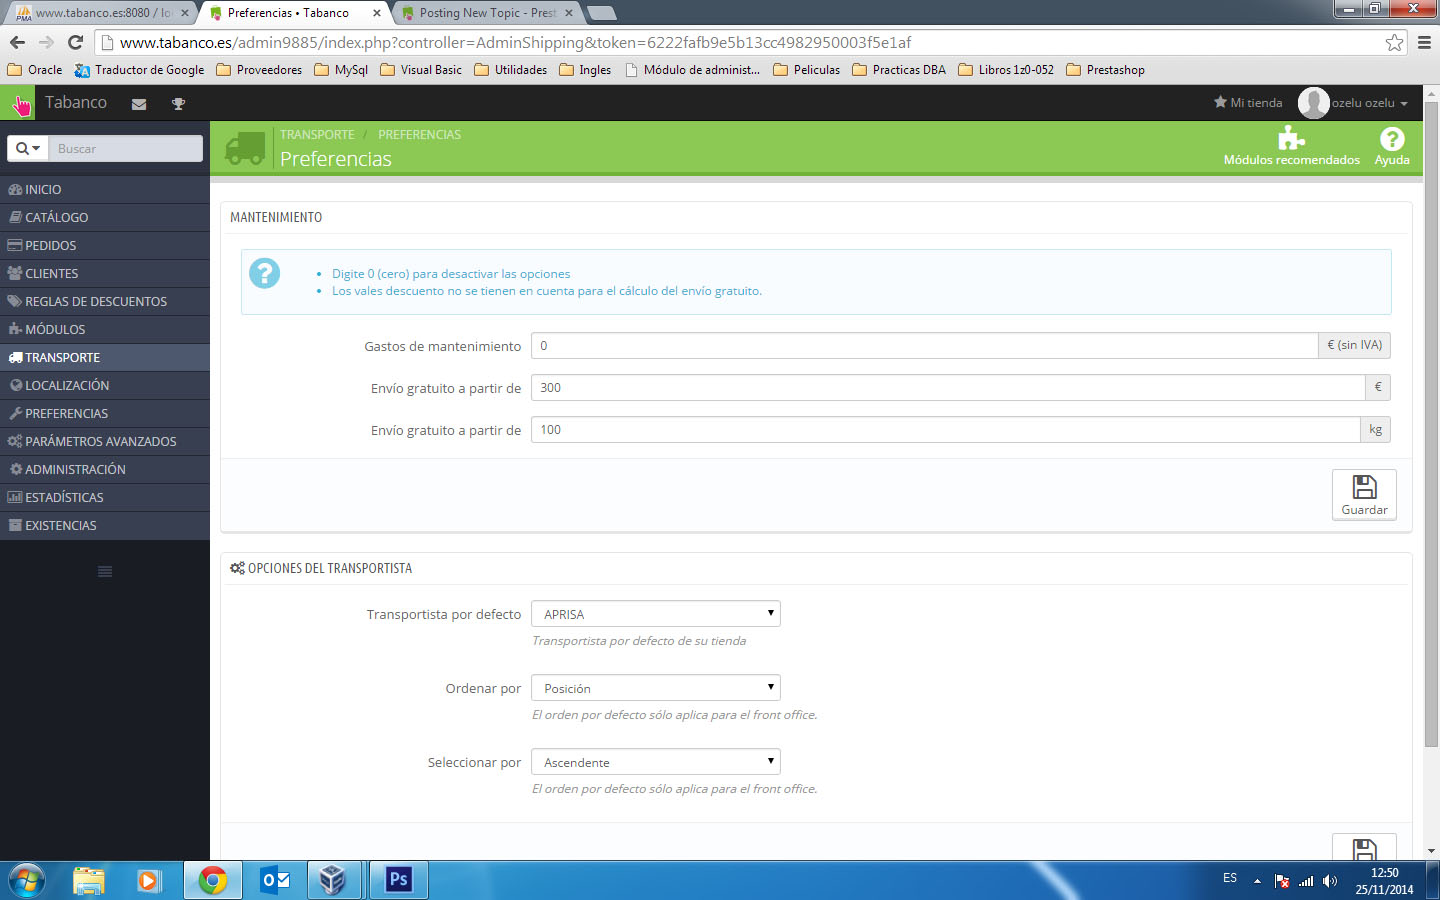This screenshot has height=900, width=1440.
Task: Go back with browser back arrow
Action: click(x=17, y=42)
